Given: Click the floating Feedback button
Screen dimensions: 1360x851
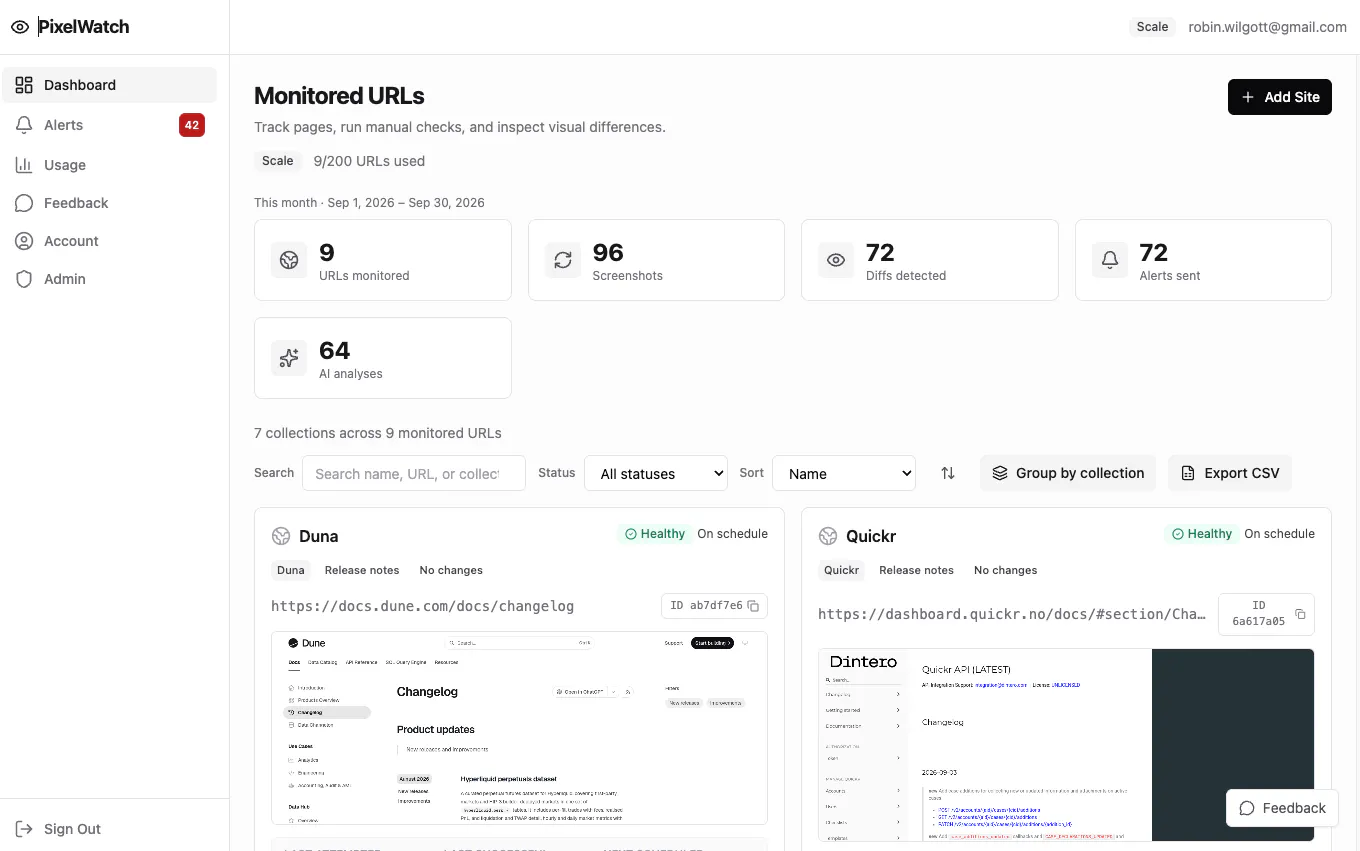Looking at the screenshot, I should pyautogui.click(x=1283, y=808).
